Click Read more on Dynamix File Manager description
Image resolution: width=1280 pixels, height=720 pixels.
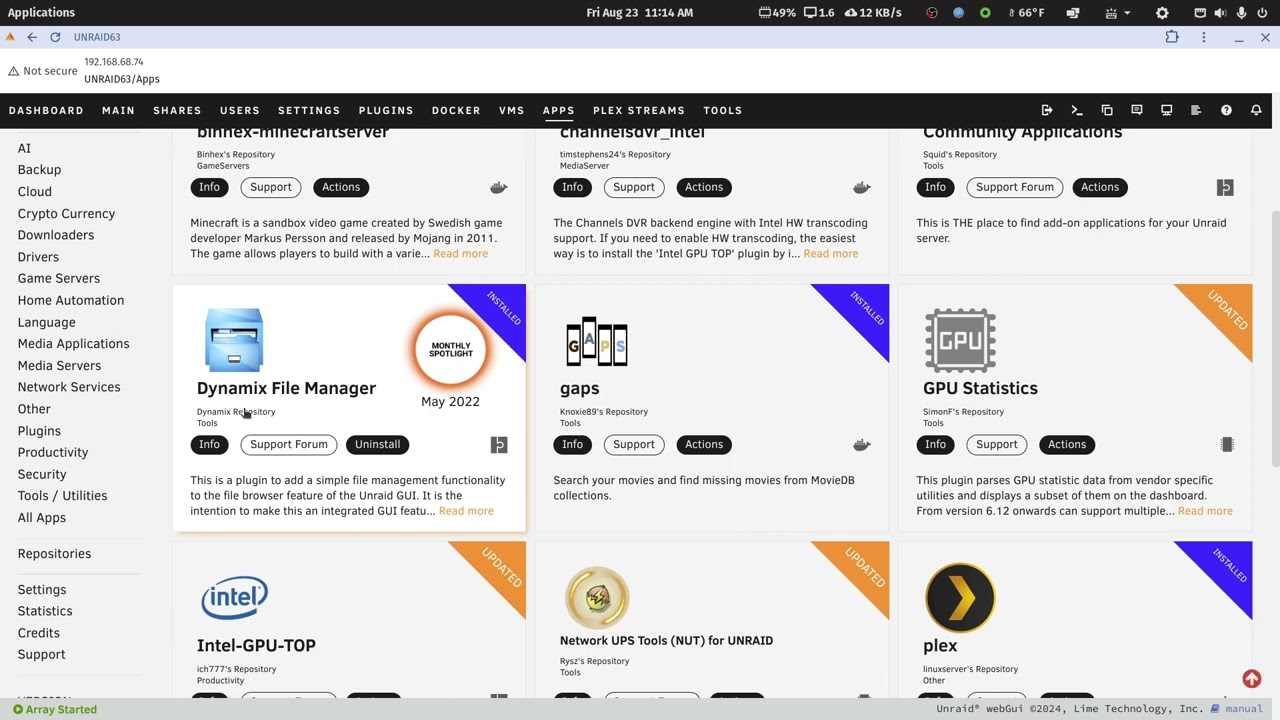[466, 511]
